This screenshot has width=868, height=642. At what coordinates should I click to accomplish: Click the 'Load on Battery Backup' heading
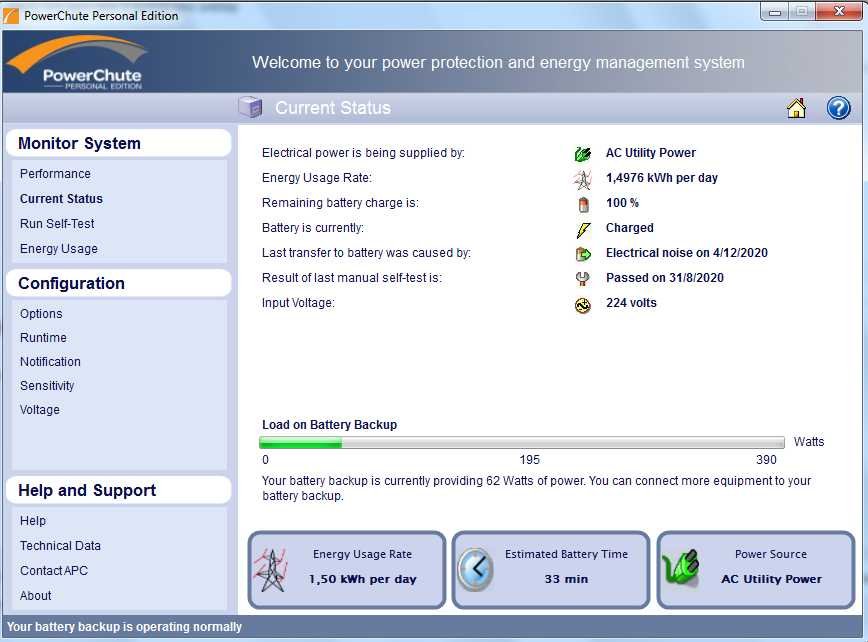coord(329,425)
